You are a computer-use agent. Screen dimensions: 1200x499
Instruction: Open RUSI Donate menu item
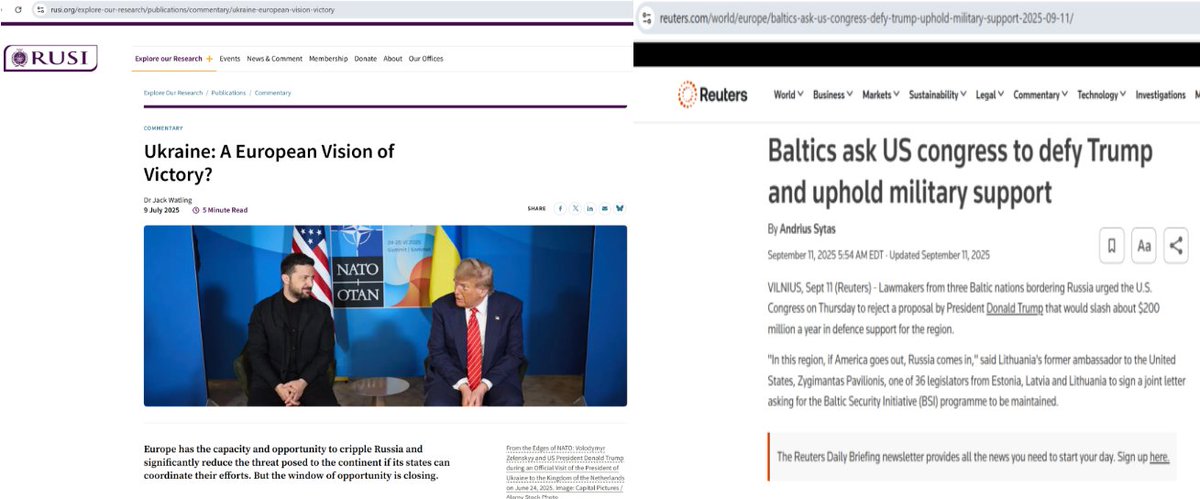[365, 59]
